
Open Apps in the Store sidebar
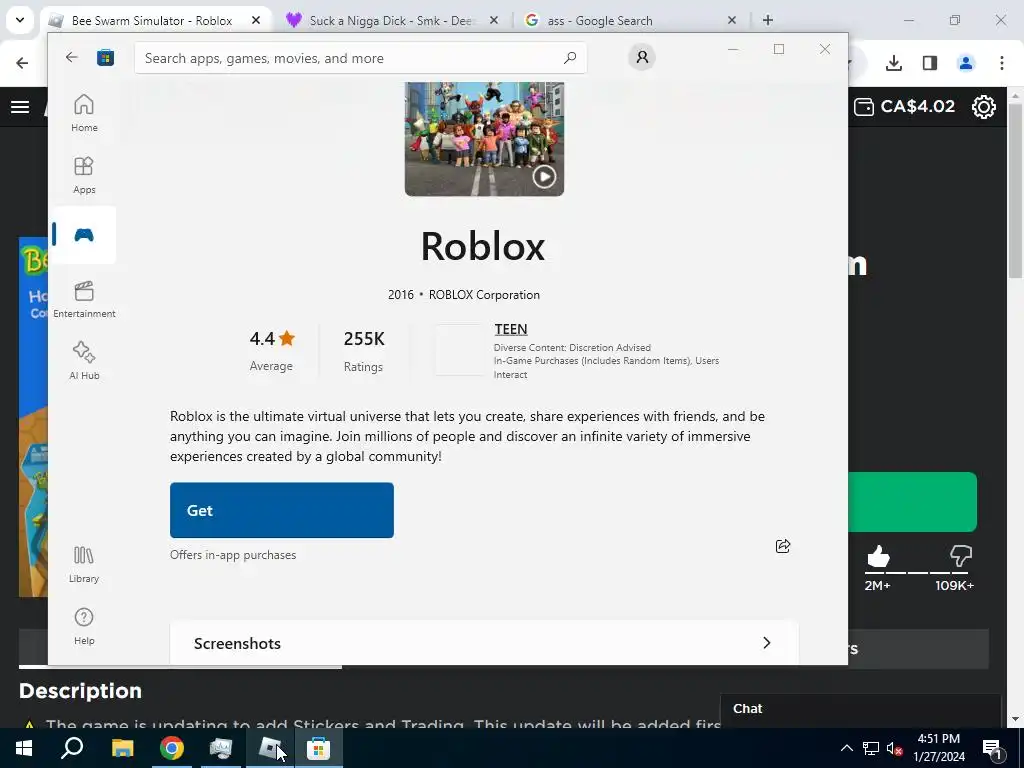tap(84, 175)
